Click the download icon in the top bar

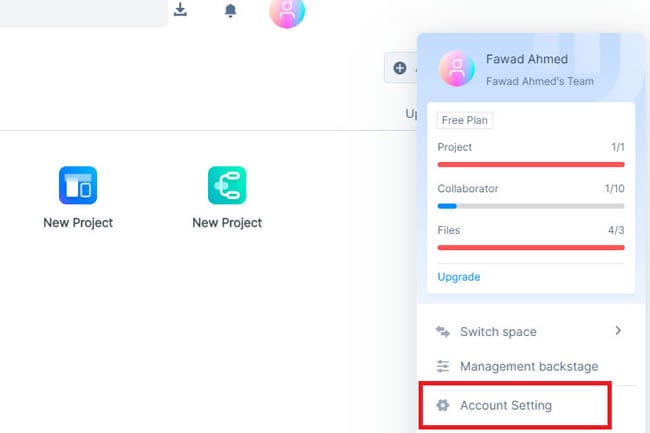point(180,10)
